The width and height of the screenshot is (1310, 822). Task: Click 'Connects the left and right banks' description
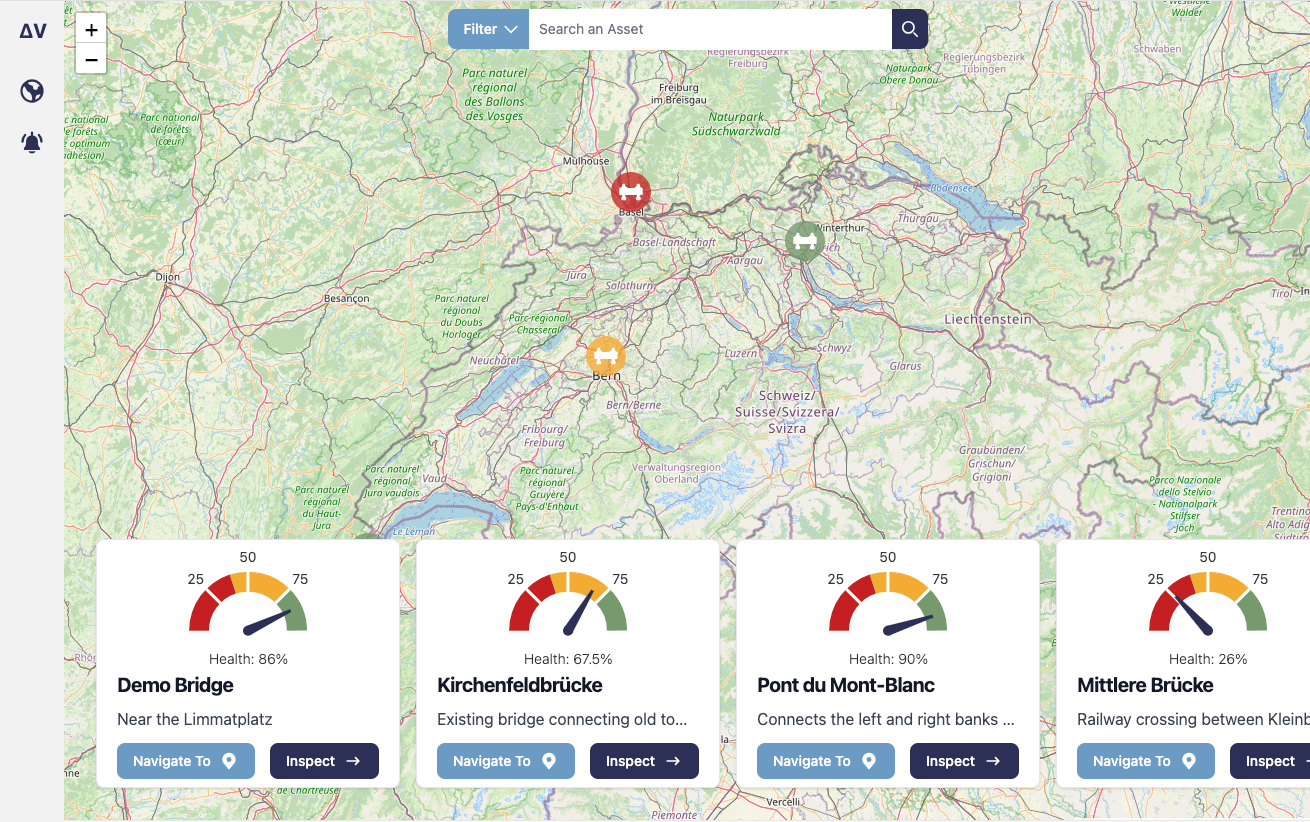pyautogui.click(x=886, y=719)
